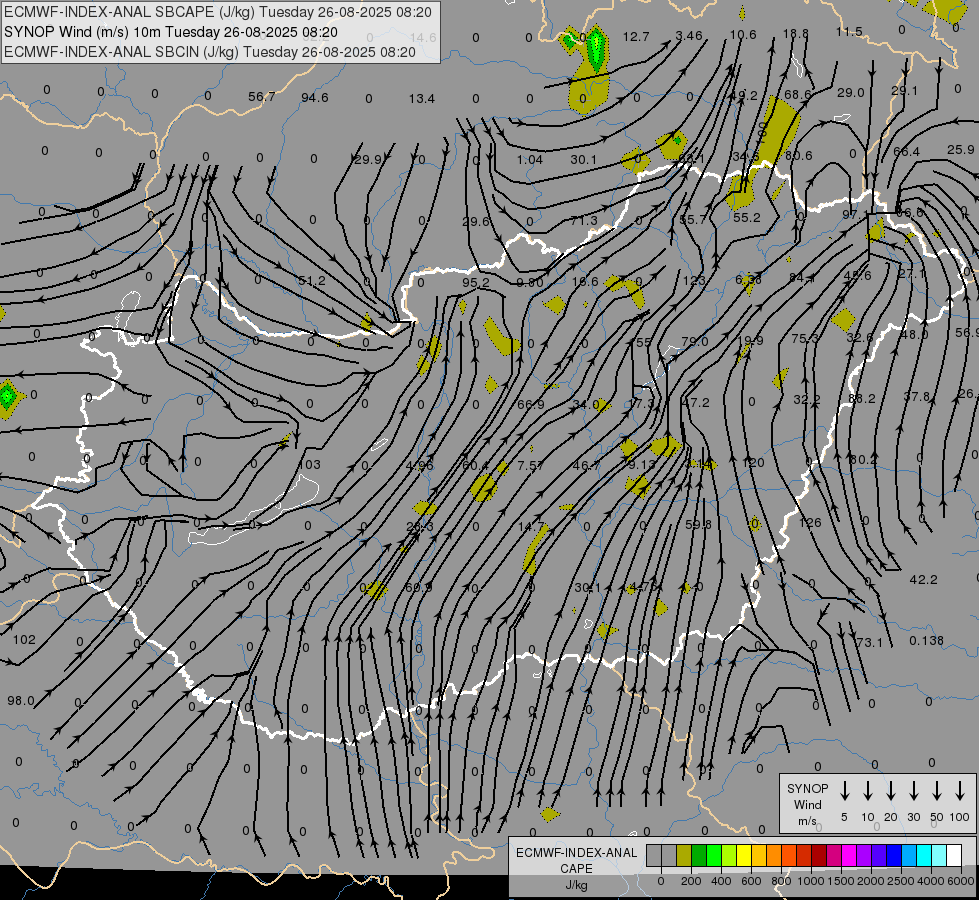The height and width of the screenshot is (900, 979).
Task: Click the value '1.04' on the map
Action: (529, 159)
